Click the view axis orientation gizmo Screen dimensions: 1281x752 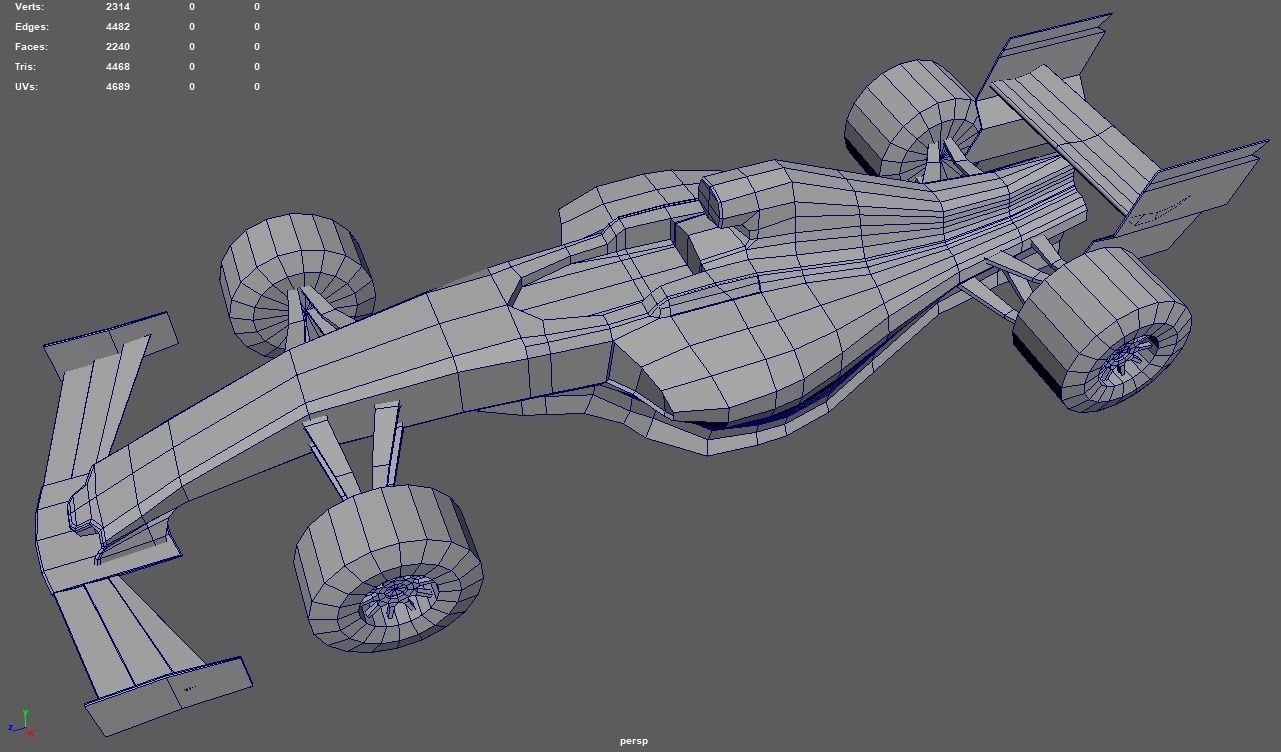coord(20,724)
